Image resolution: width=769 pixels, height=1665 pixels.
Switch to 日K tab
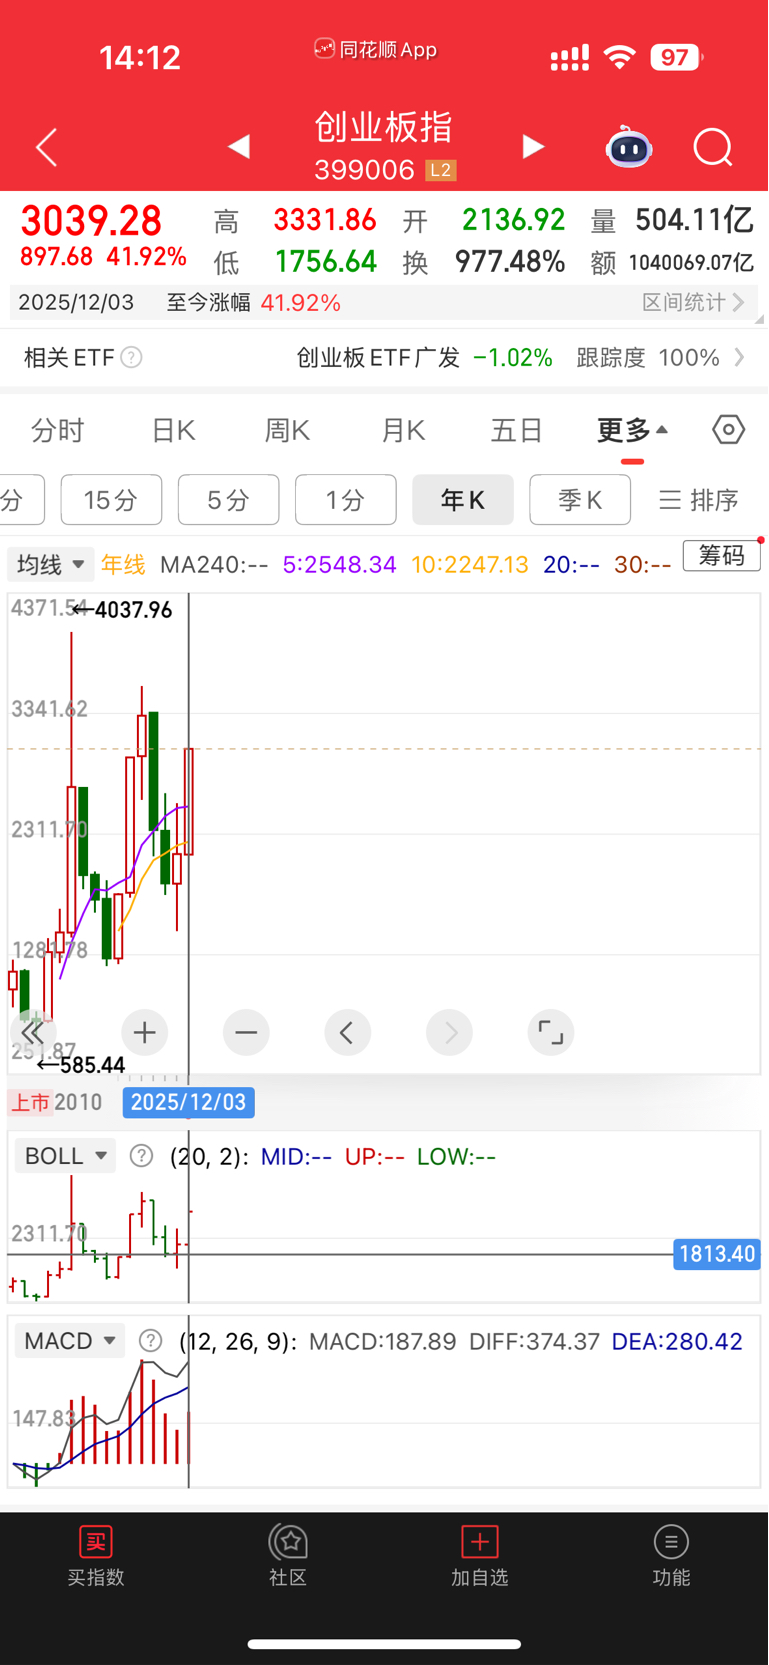(173, 431)
